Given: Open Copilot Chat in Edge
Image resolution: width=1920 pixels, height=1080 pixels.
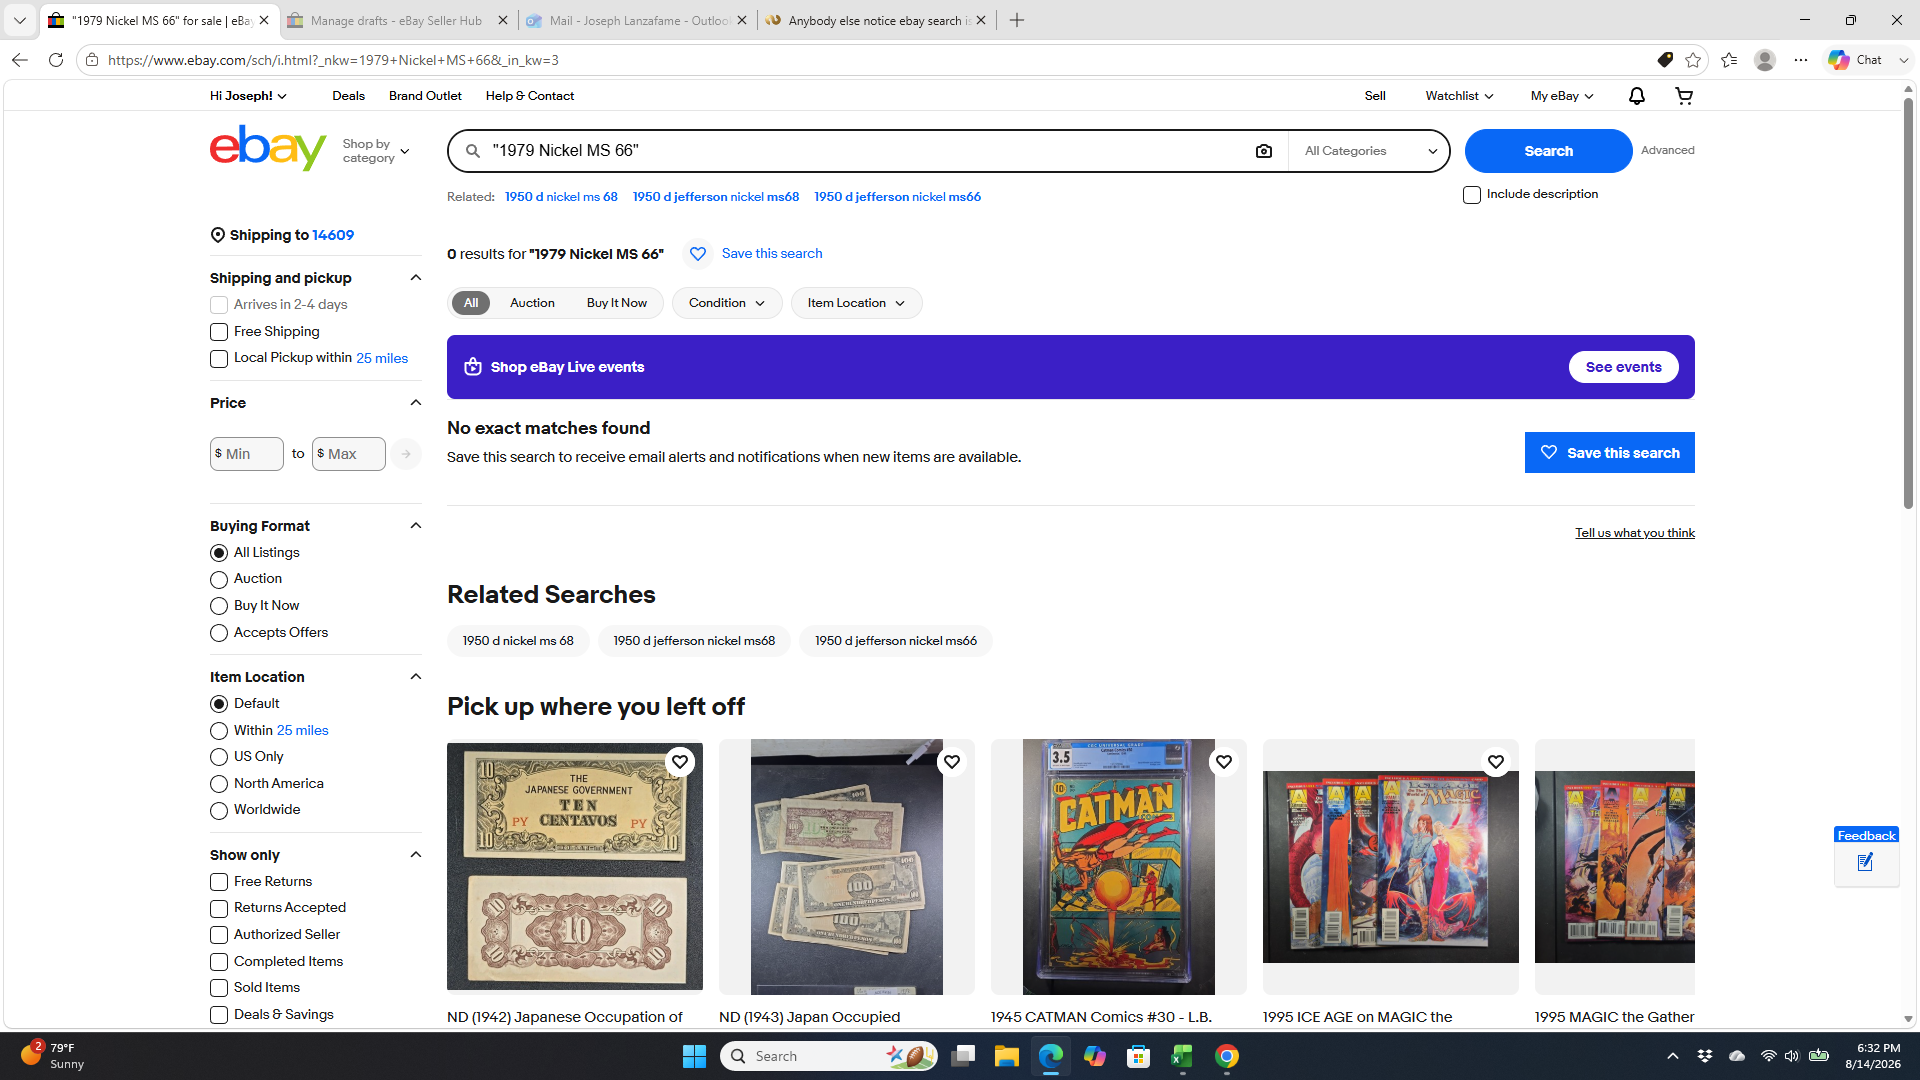Looking at the screenshot, I should (1856, 60).
